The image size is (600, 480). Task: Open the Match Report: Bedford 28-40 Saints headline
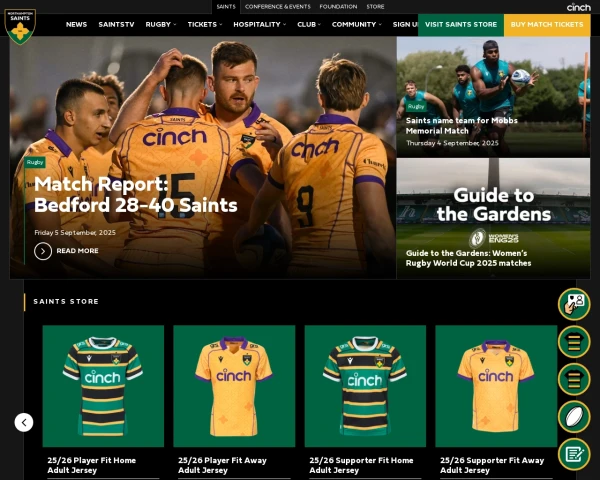coord(136,194)
